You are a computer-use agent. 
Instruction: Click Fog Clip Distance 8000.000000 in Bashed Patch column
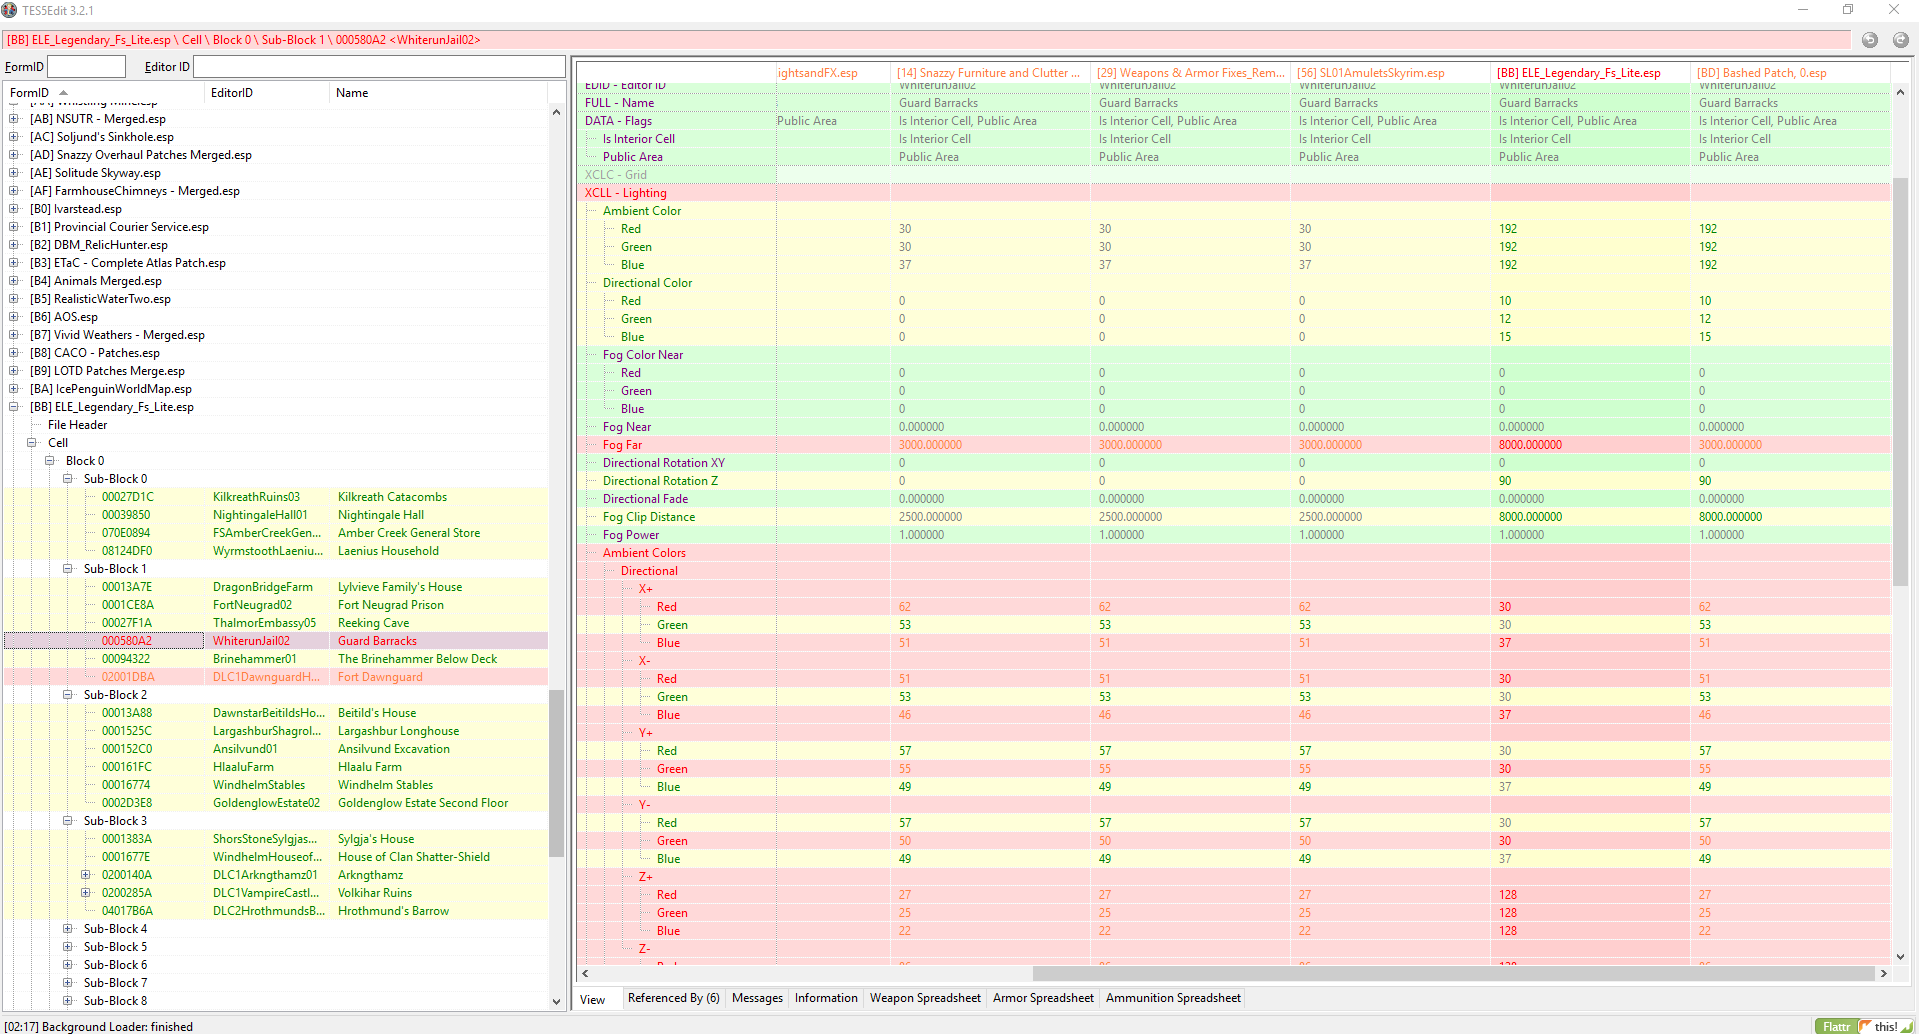point(1730,517)
